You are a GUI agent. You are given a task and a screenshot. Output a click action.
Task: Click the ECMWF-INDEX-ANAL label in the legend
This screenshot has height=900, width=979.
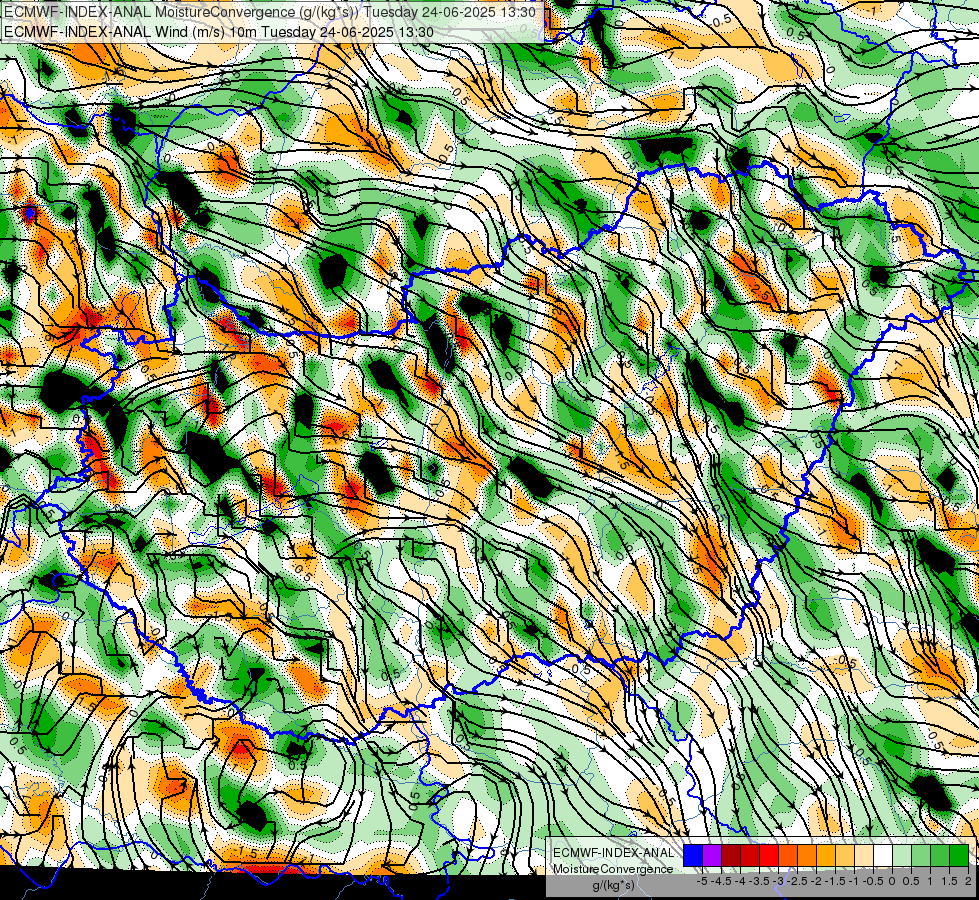click(x=613, y=853)
